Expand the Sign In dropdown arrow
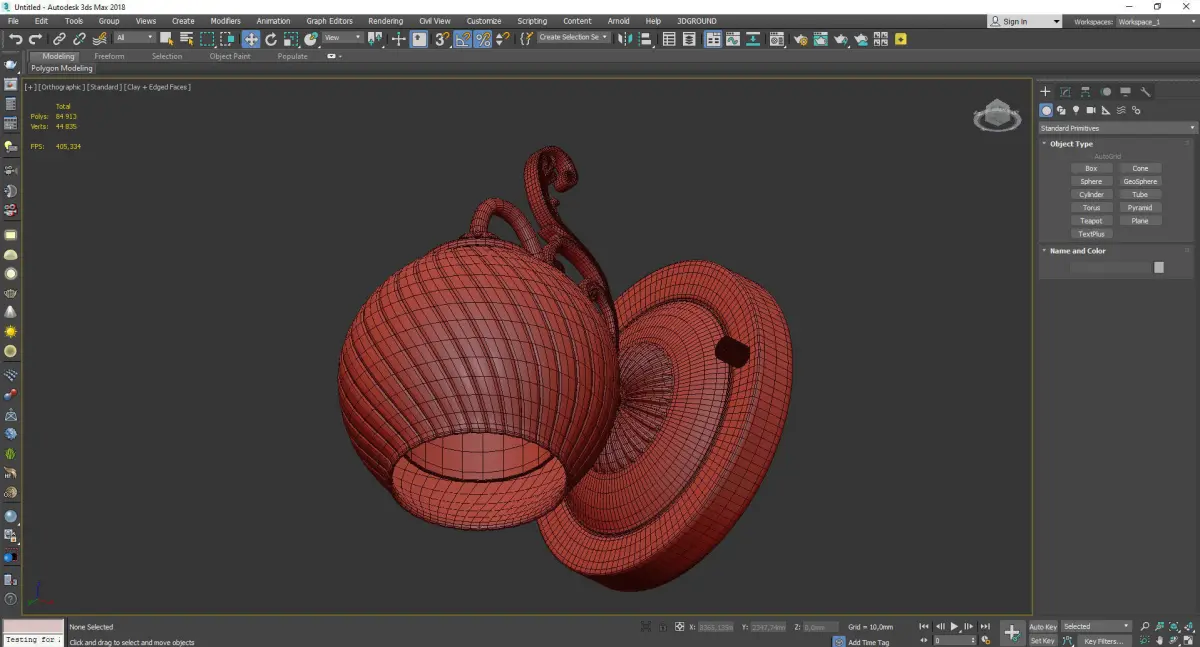The height and width of the screenshot is (647, 1200). [1056, 21]
